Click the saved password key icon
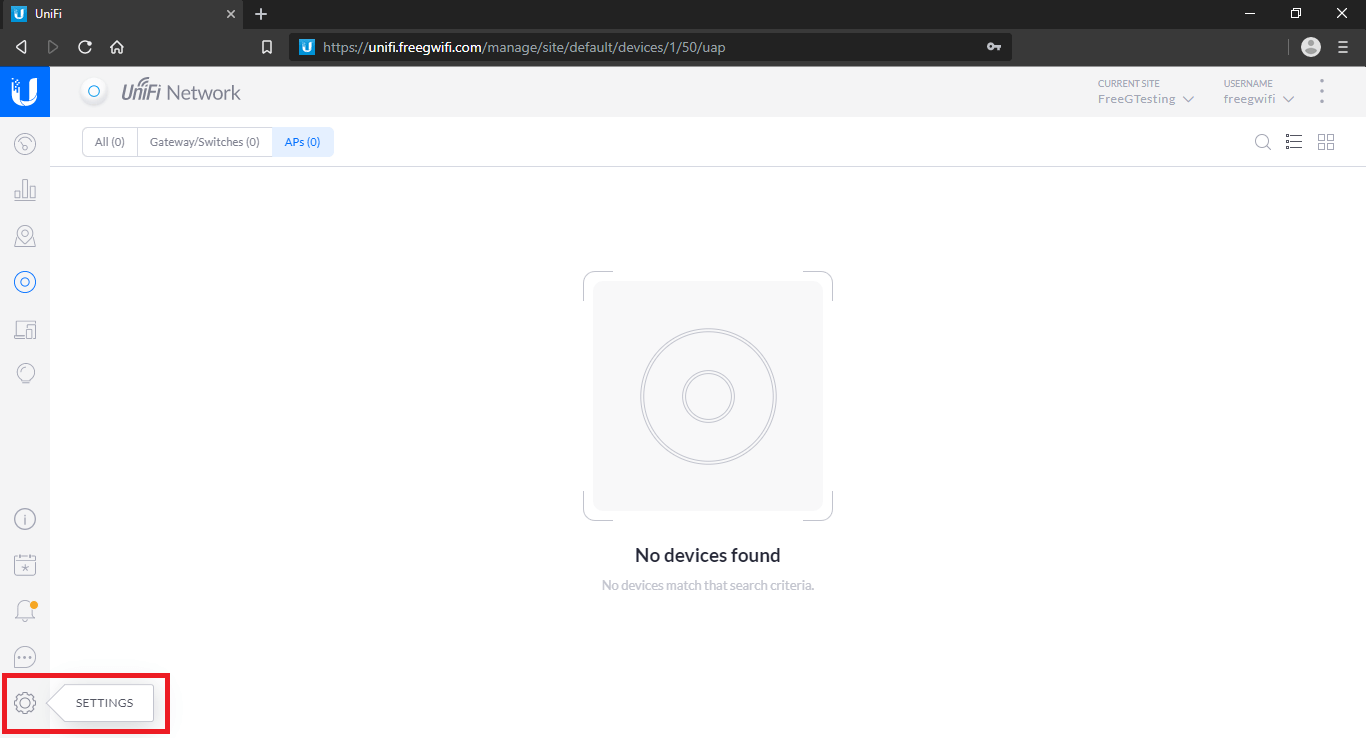Viewport: 1366px width, 738px height. [x=993, y=47]
